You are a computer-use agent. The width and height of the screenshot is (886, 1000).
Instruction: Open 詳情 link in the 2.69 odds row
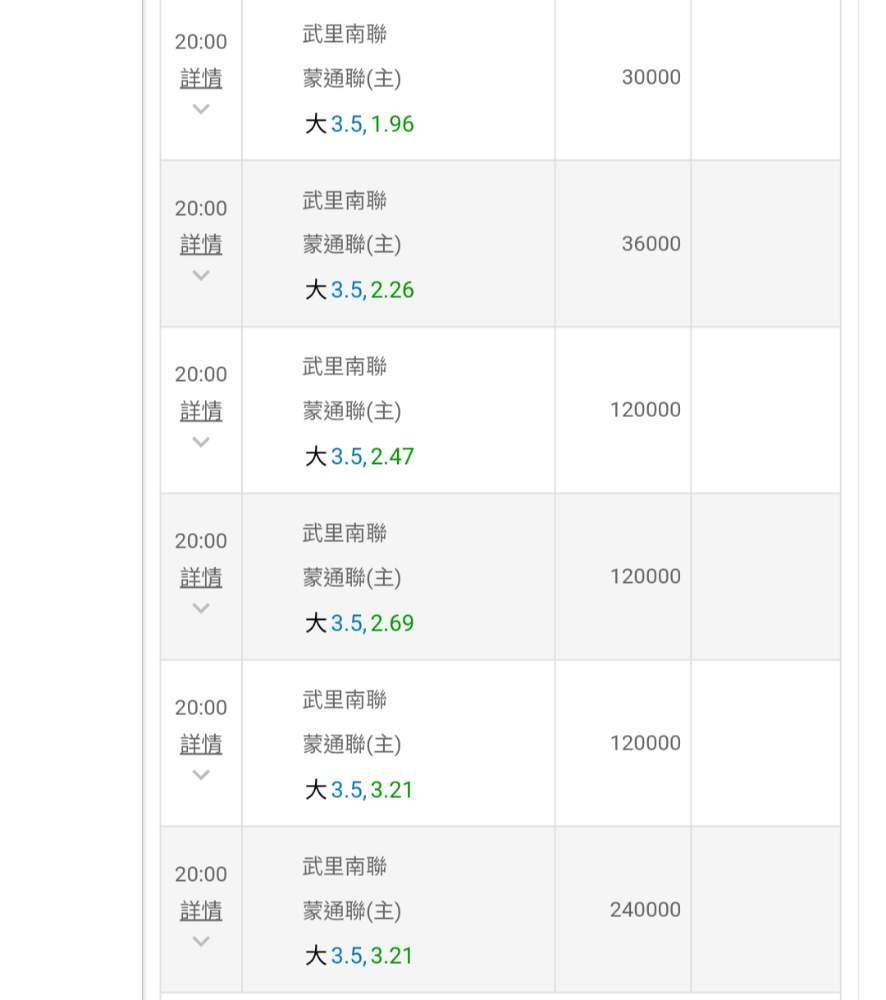(201, 578)
